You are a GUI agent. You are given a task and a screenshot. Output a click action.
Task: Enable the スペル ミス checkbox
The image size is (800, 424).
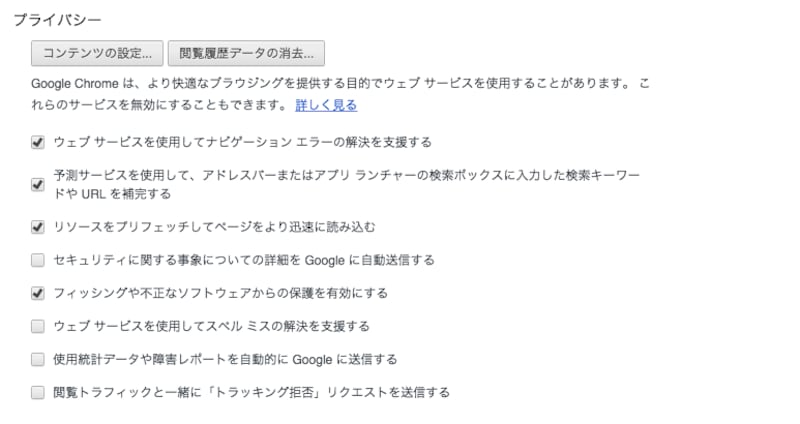38,326
